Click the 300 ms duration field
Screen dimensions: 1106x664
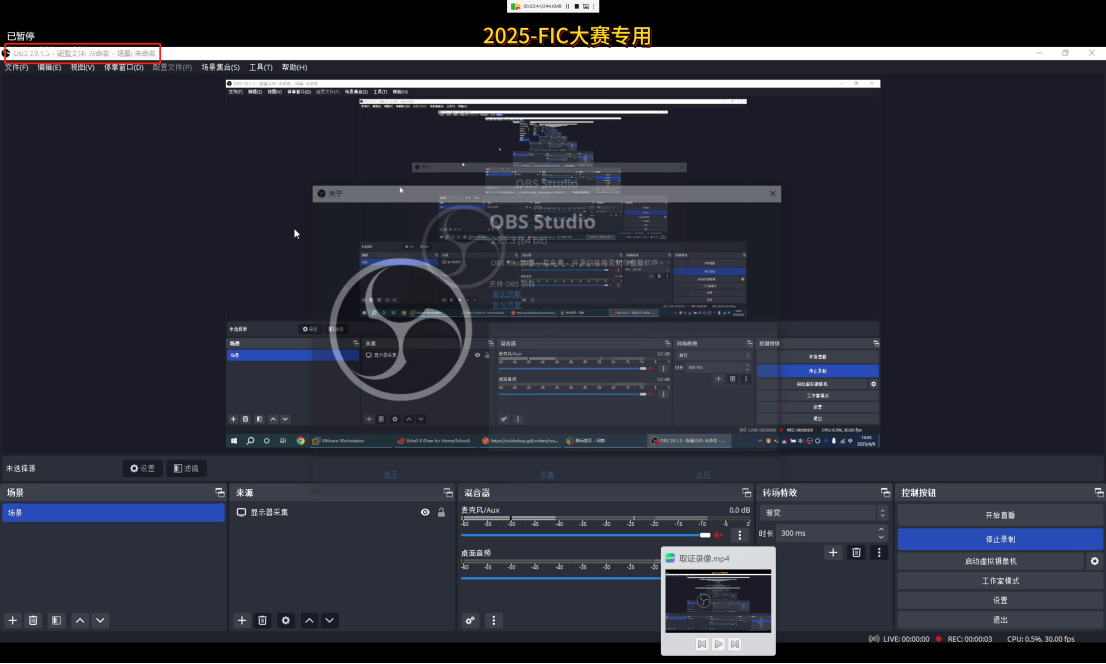tap(825, 533)
